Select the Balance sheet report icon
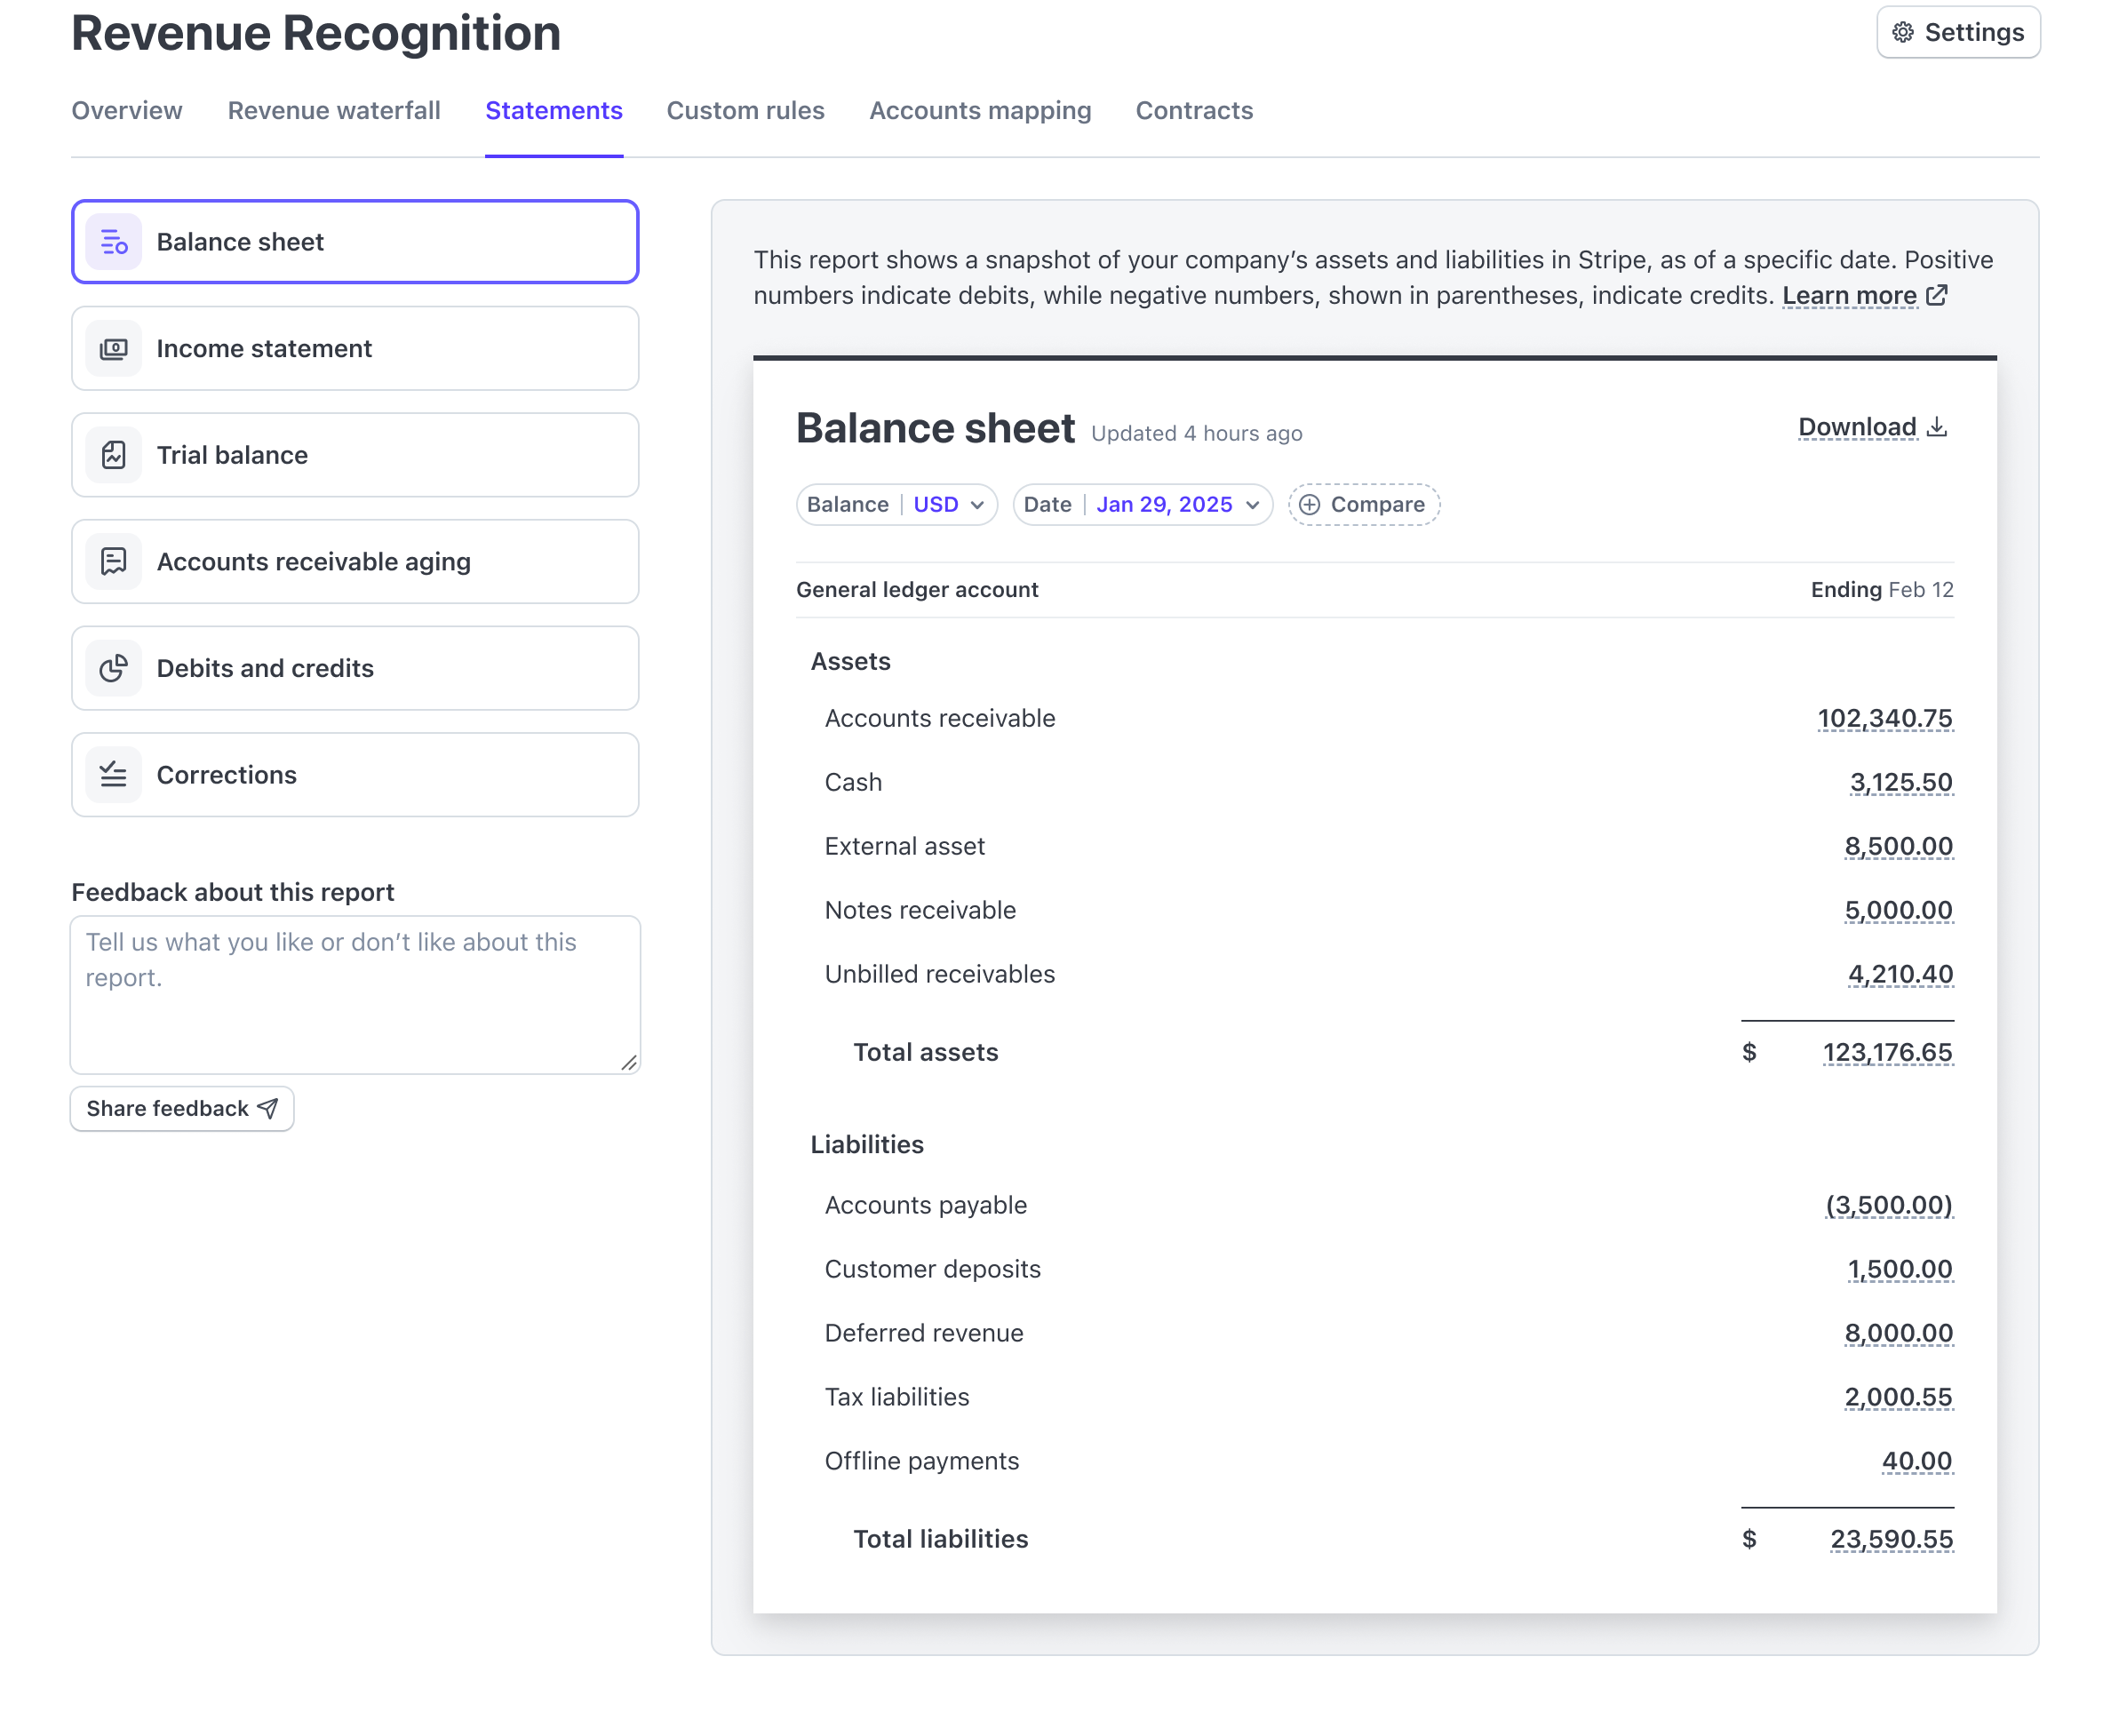 (x=113, y=241)
